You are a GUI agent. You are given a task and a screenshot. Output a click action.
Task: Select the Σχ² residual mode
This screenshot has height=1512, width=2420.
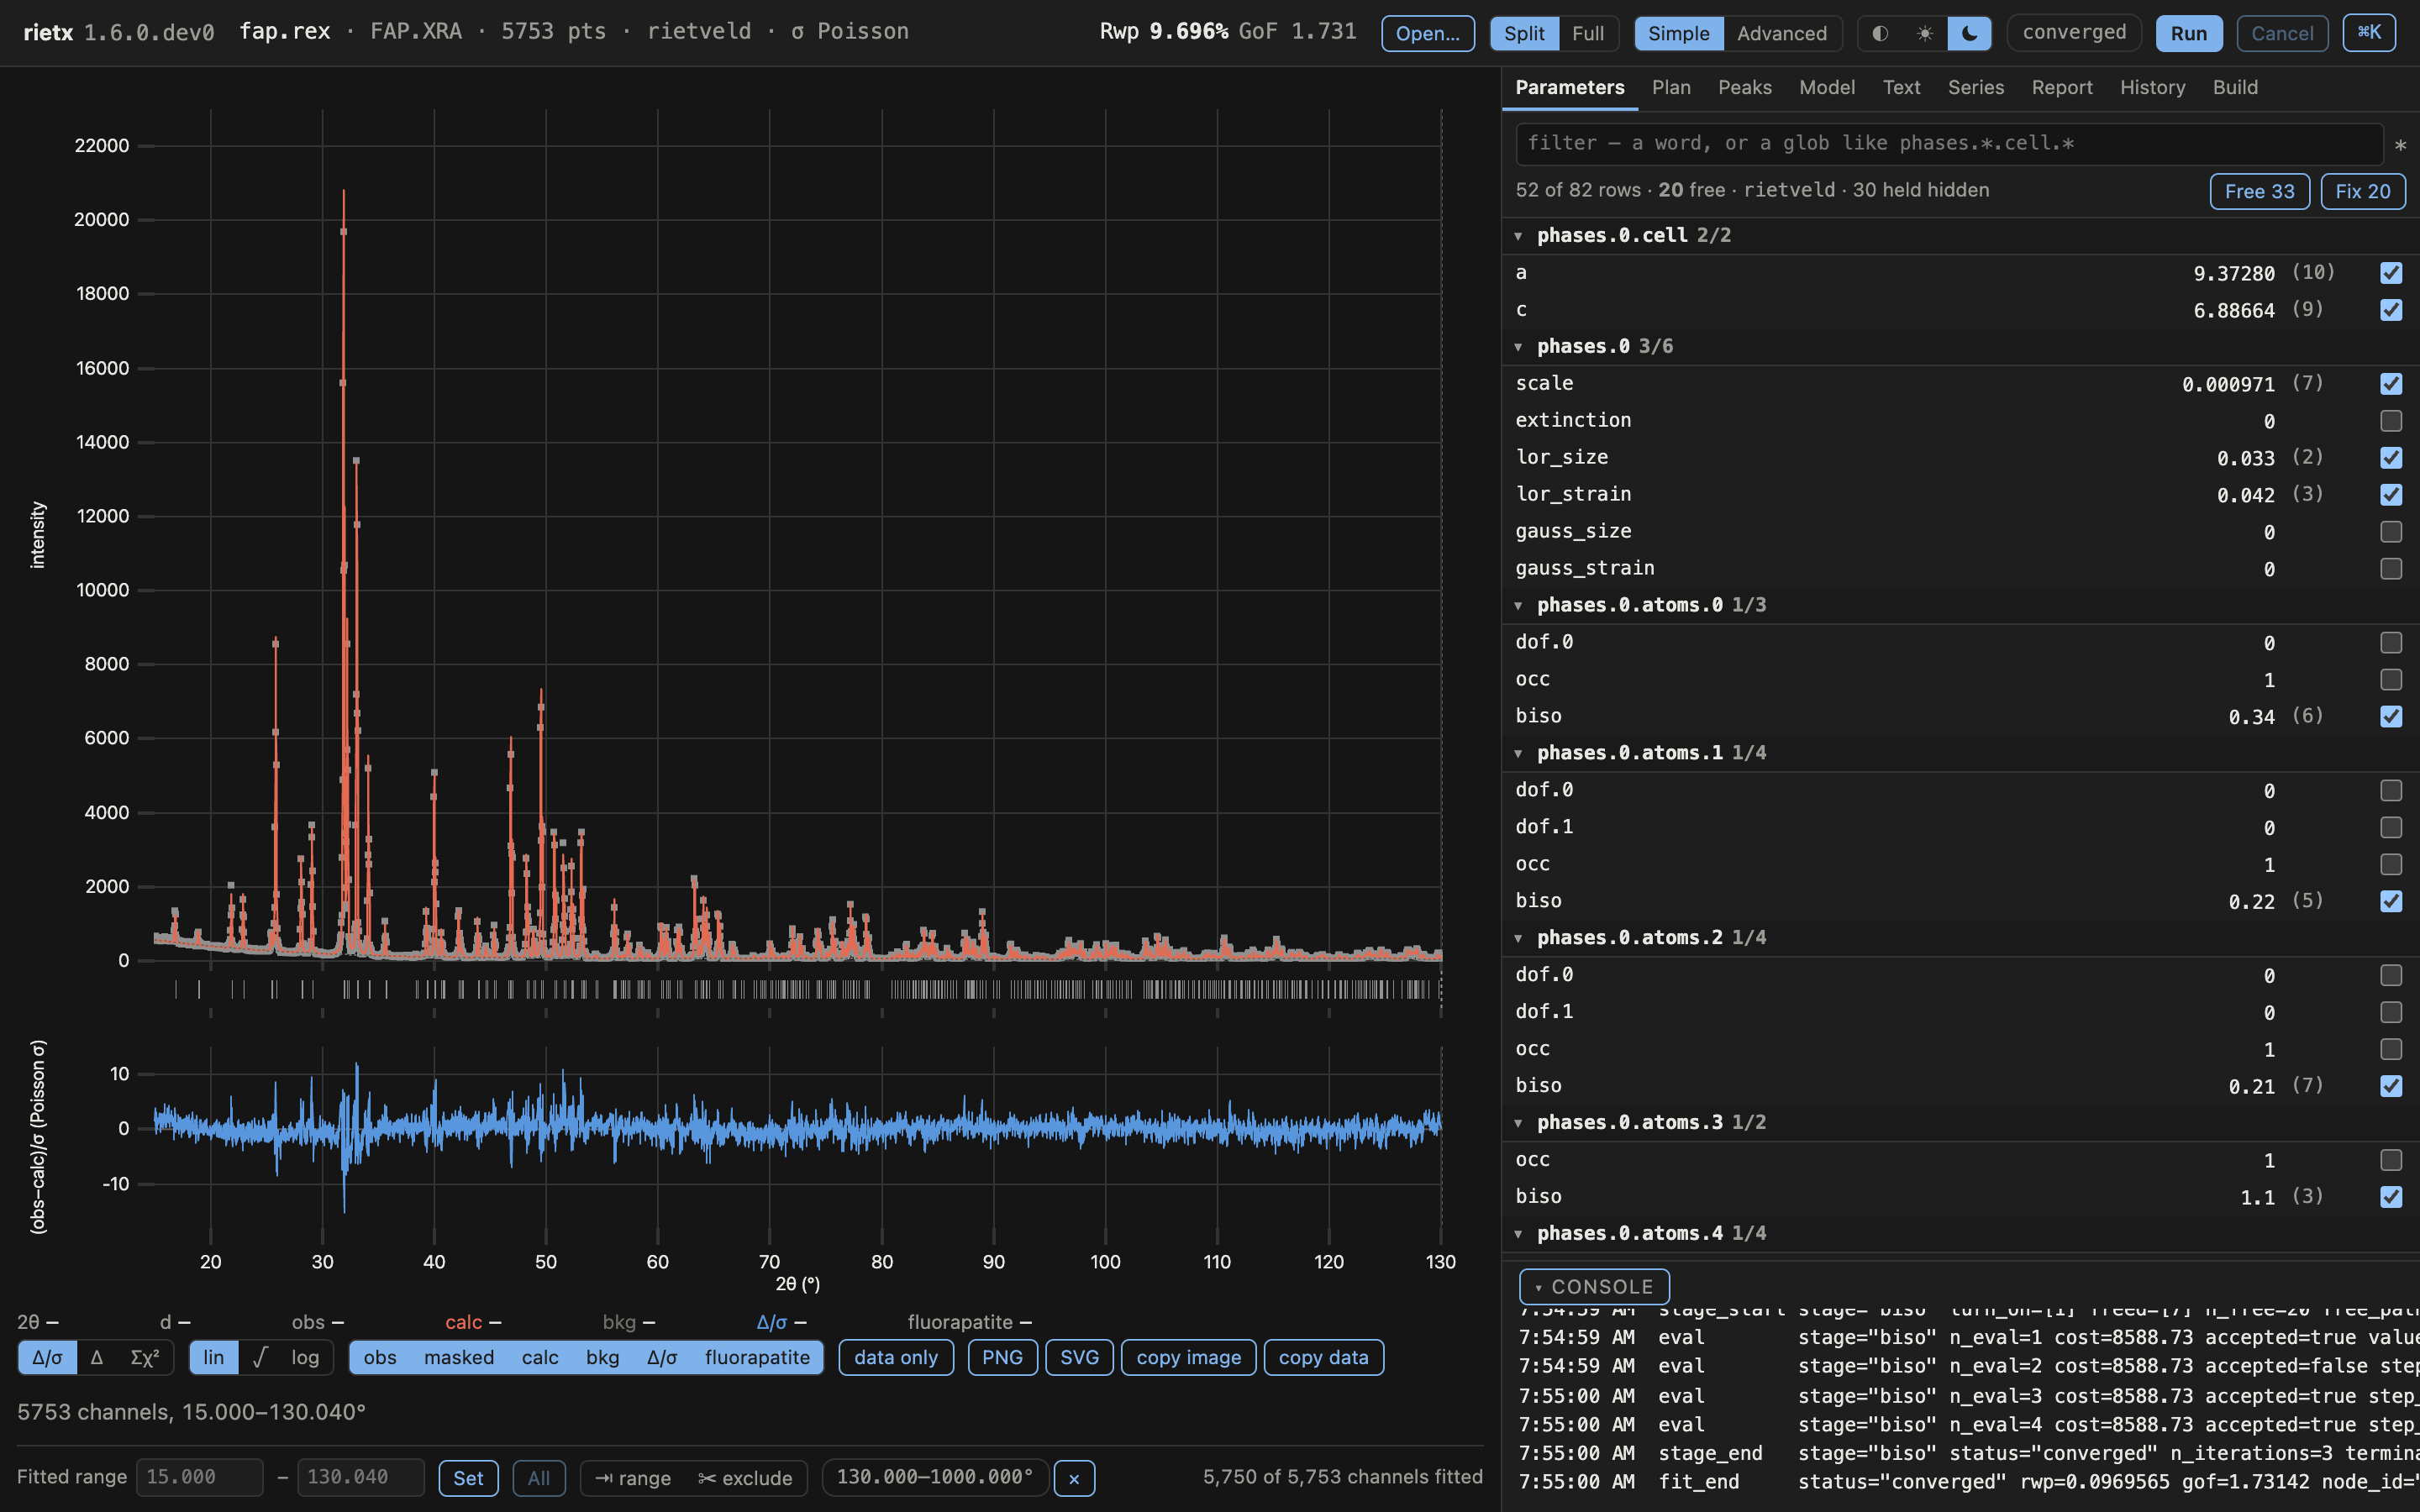click(145, 1357)
